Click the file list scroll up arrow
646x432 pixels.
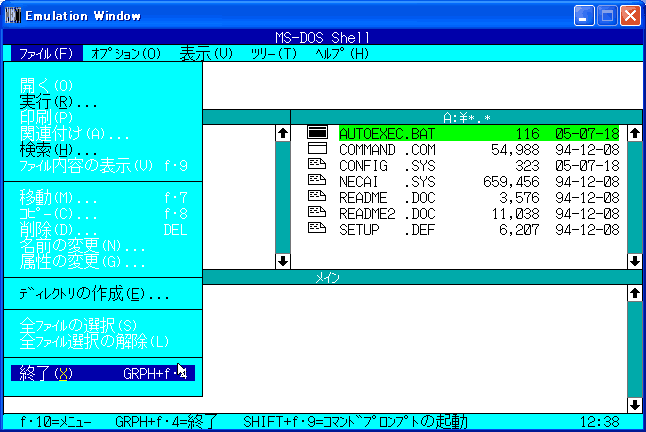click(x=635, y=133)
